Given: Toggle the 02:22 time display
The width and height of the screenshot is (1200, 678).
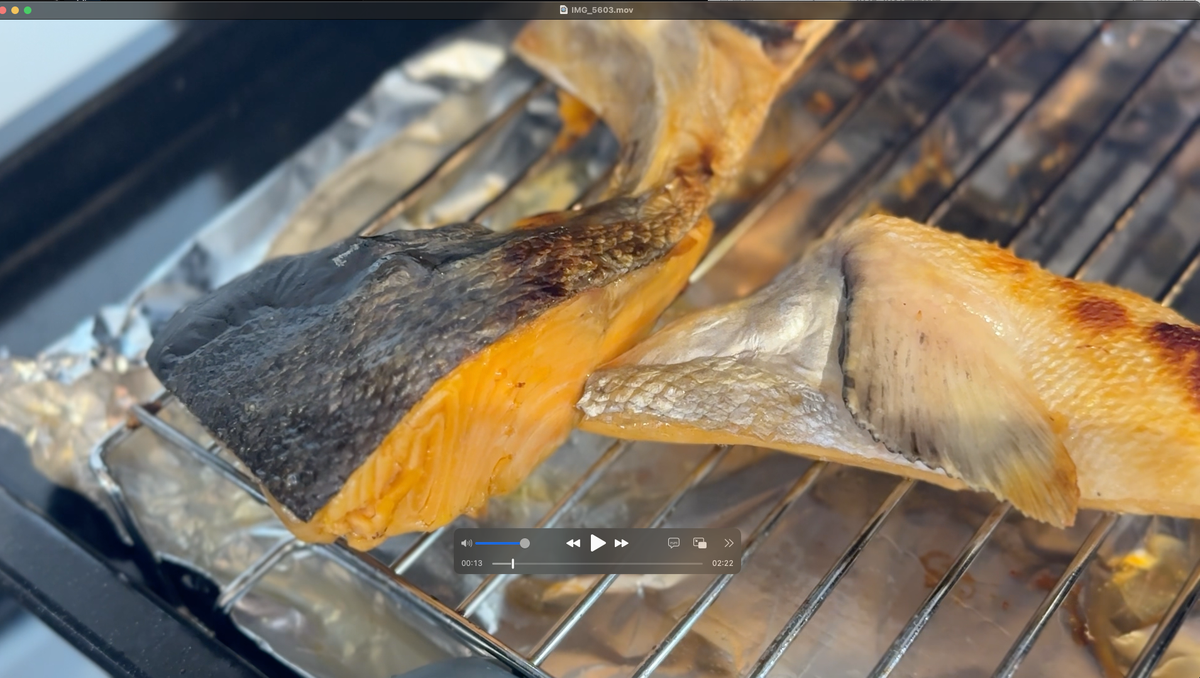Looking at the screenshot, I should click(722, 564).
